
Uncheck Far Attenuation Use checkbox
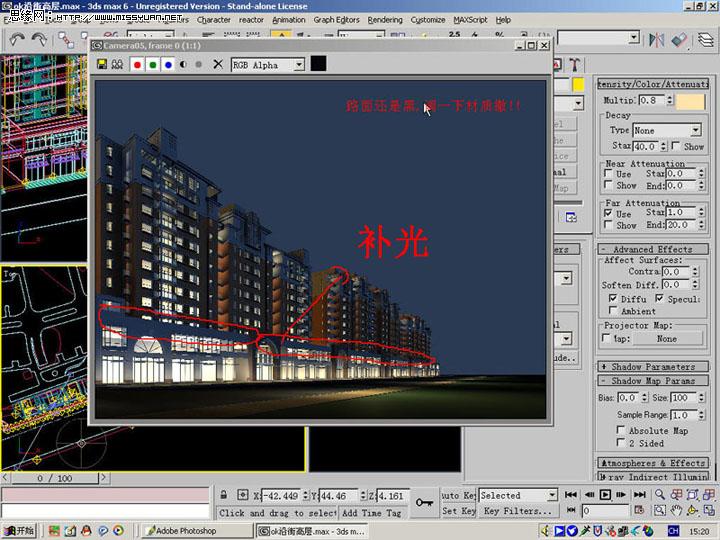point(608,213)
